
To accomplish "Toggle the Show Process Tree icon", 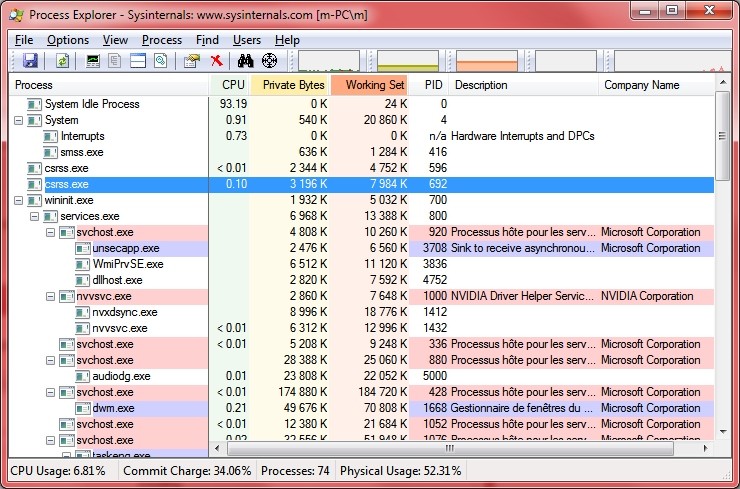I will click(115, 60).
